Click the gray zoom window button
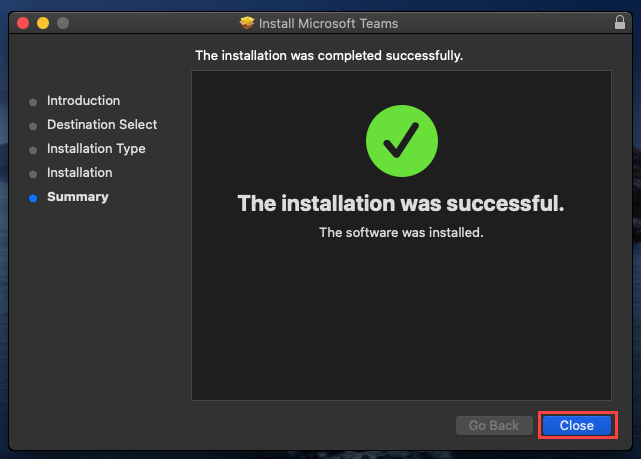This screenshot has width=641, height=459. point(63,23)
